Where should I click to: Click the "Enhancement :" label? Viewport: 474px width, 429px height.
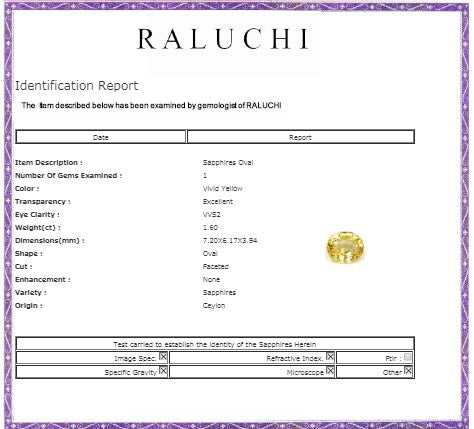click(43, 280)
